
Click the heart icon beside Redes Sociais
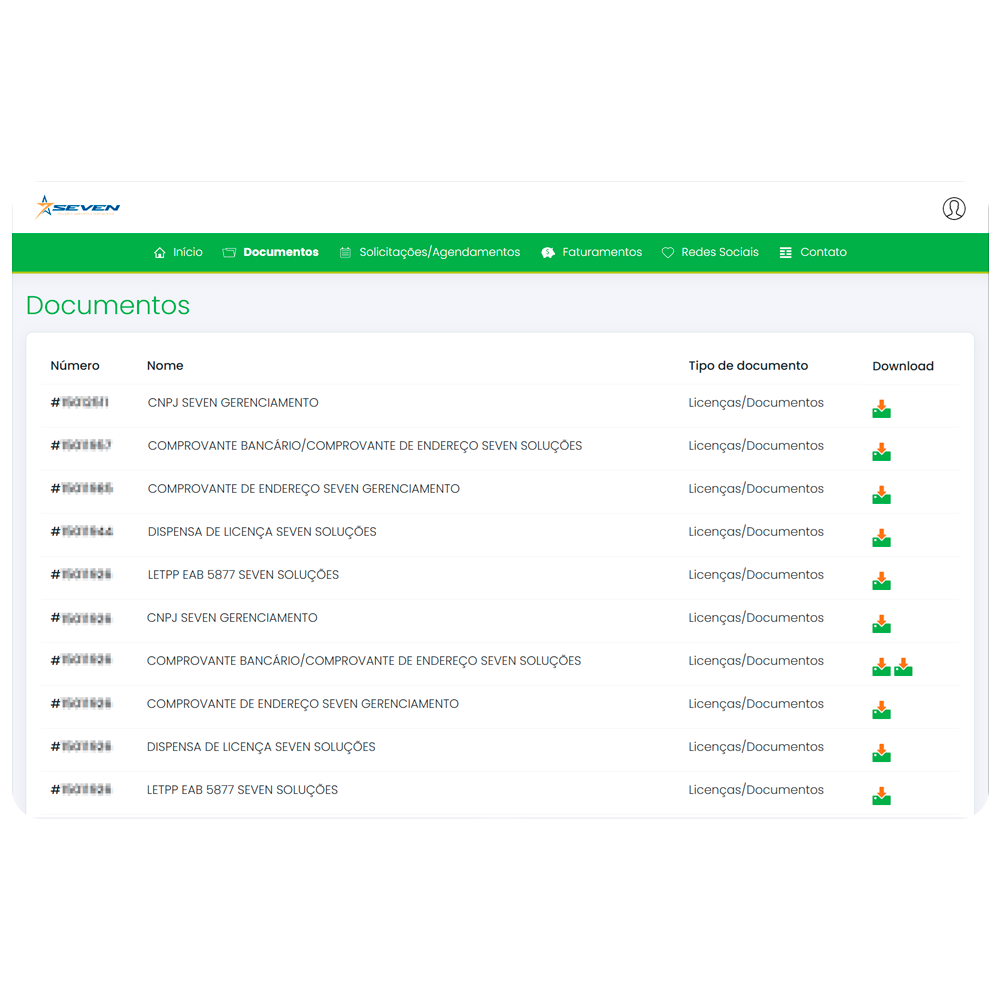pyautogui.click(x=667, y=252)
